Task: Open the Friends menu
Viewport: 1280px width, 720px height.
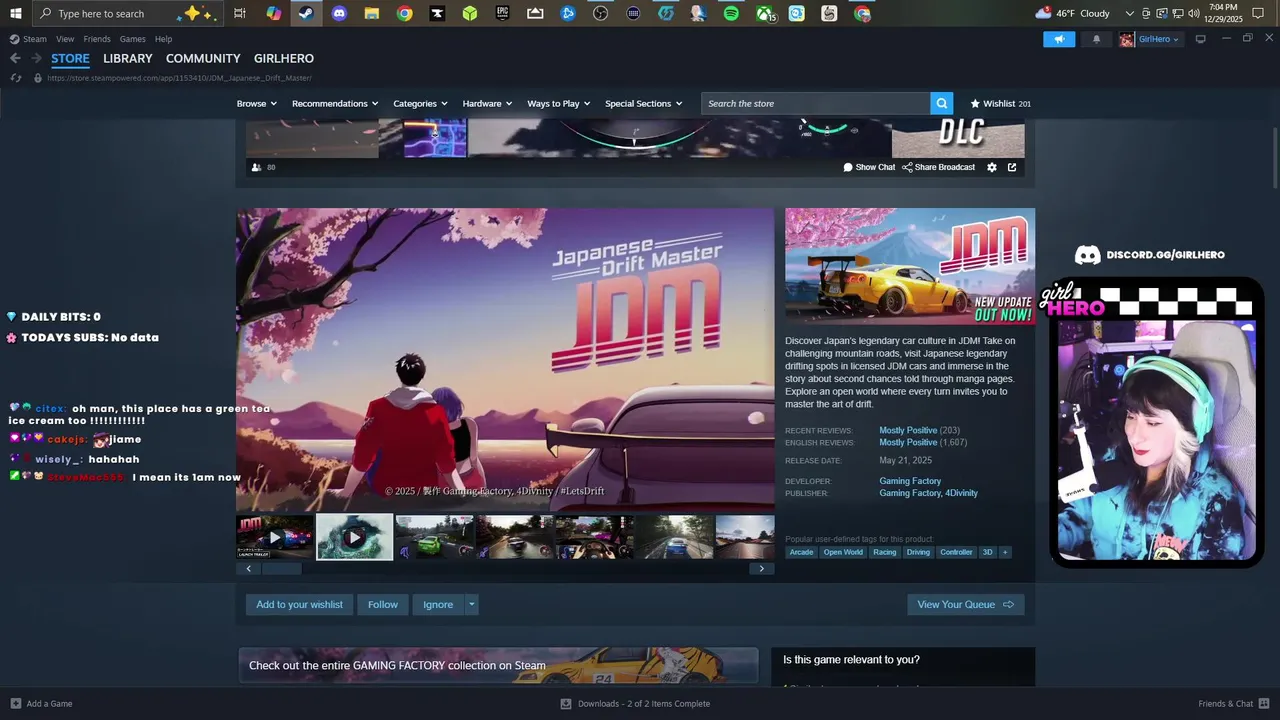Action: click(x=97, y=39)
